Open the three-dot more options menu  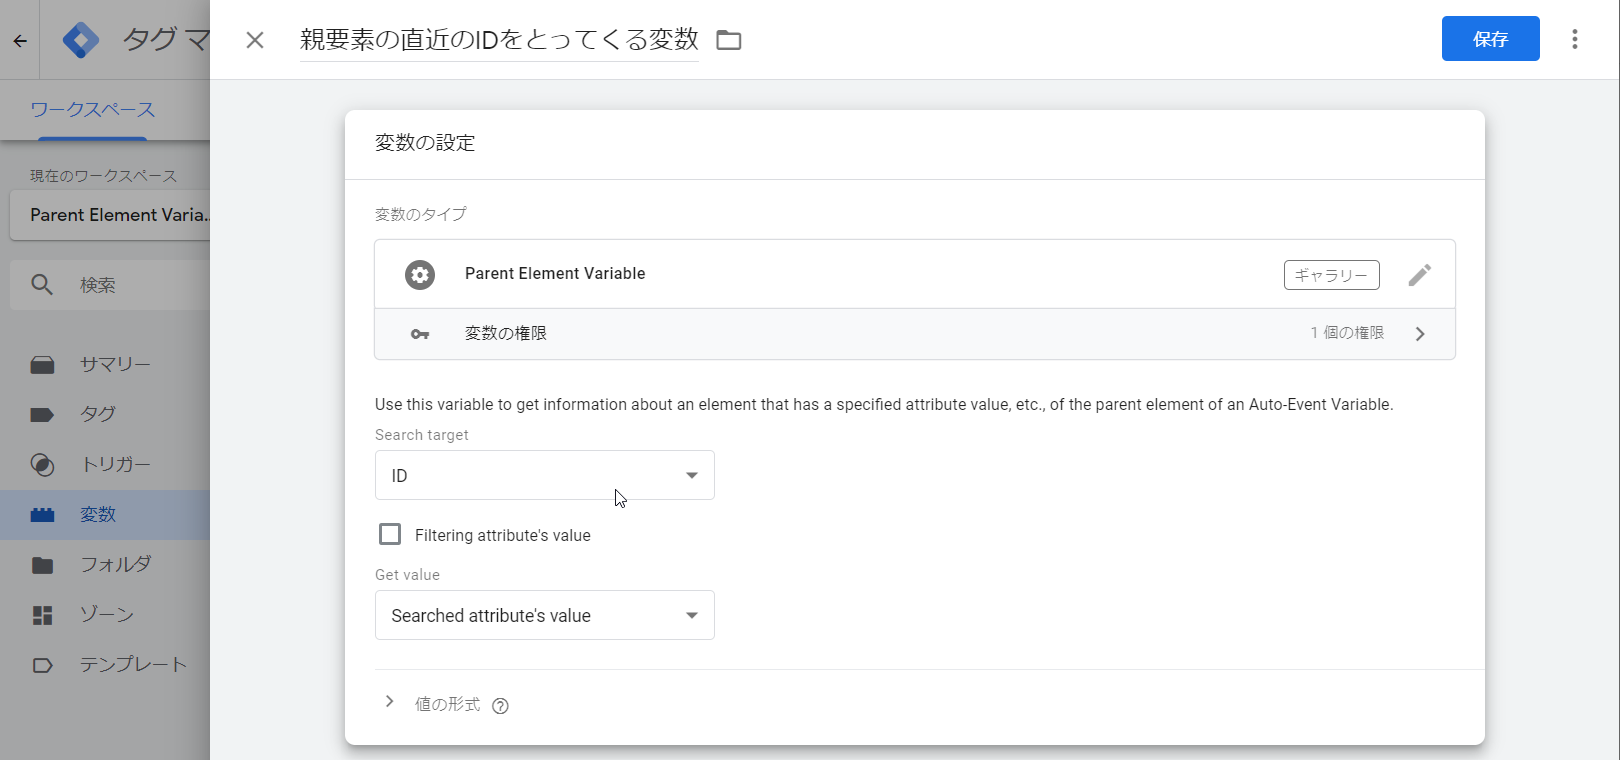(x=1575, y=39)
